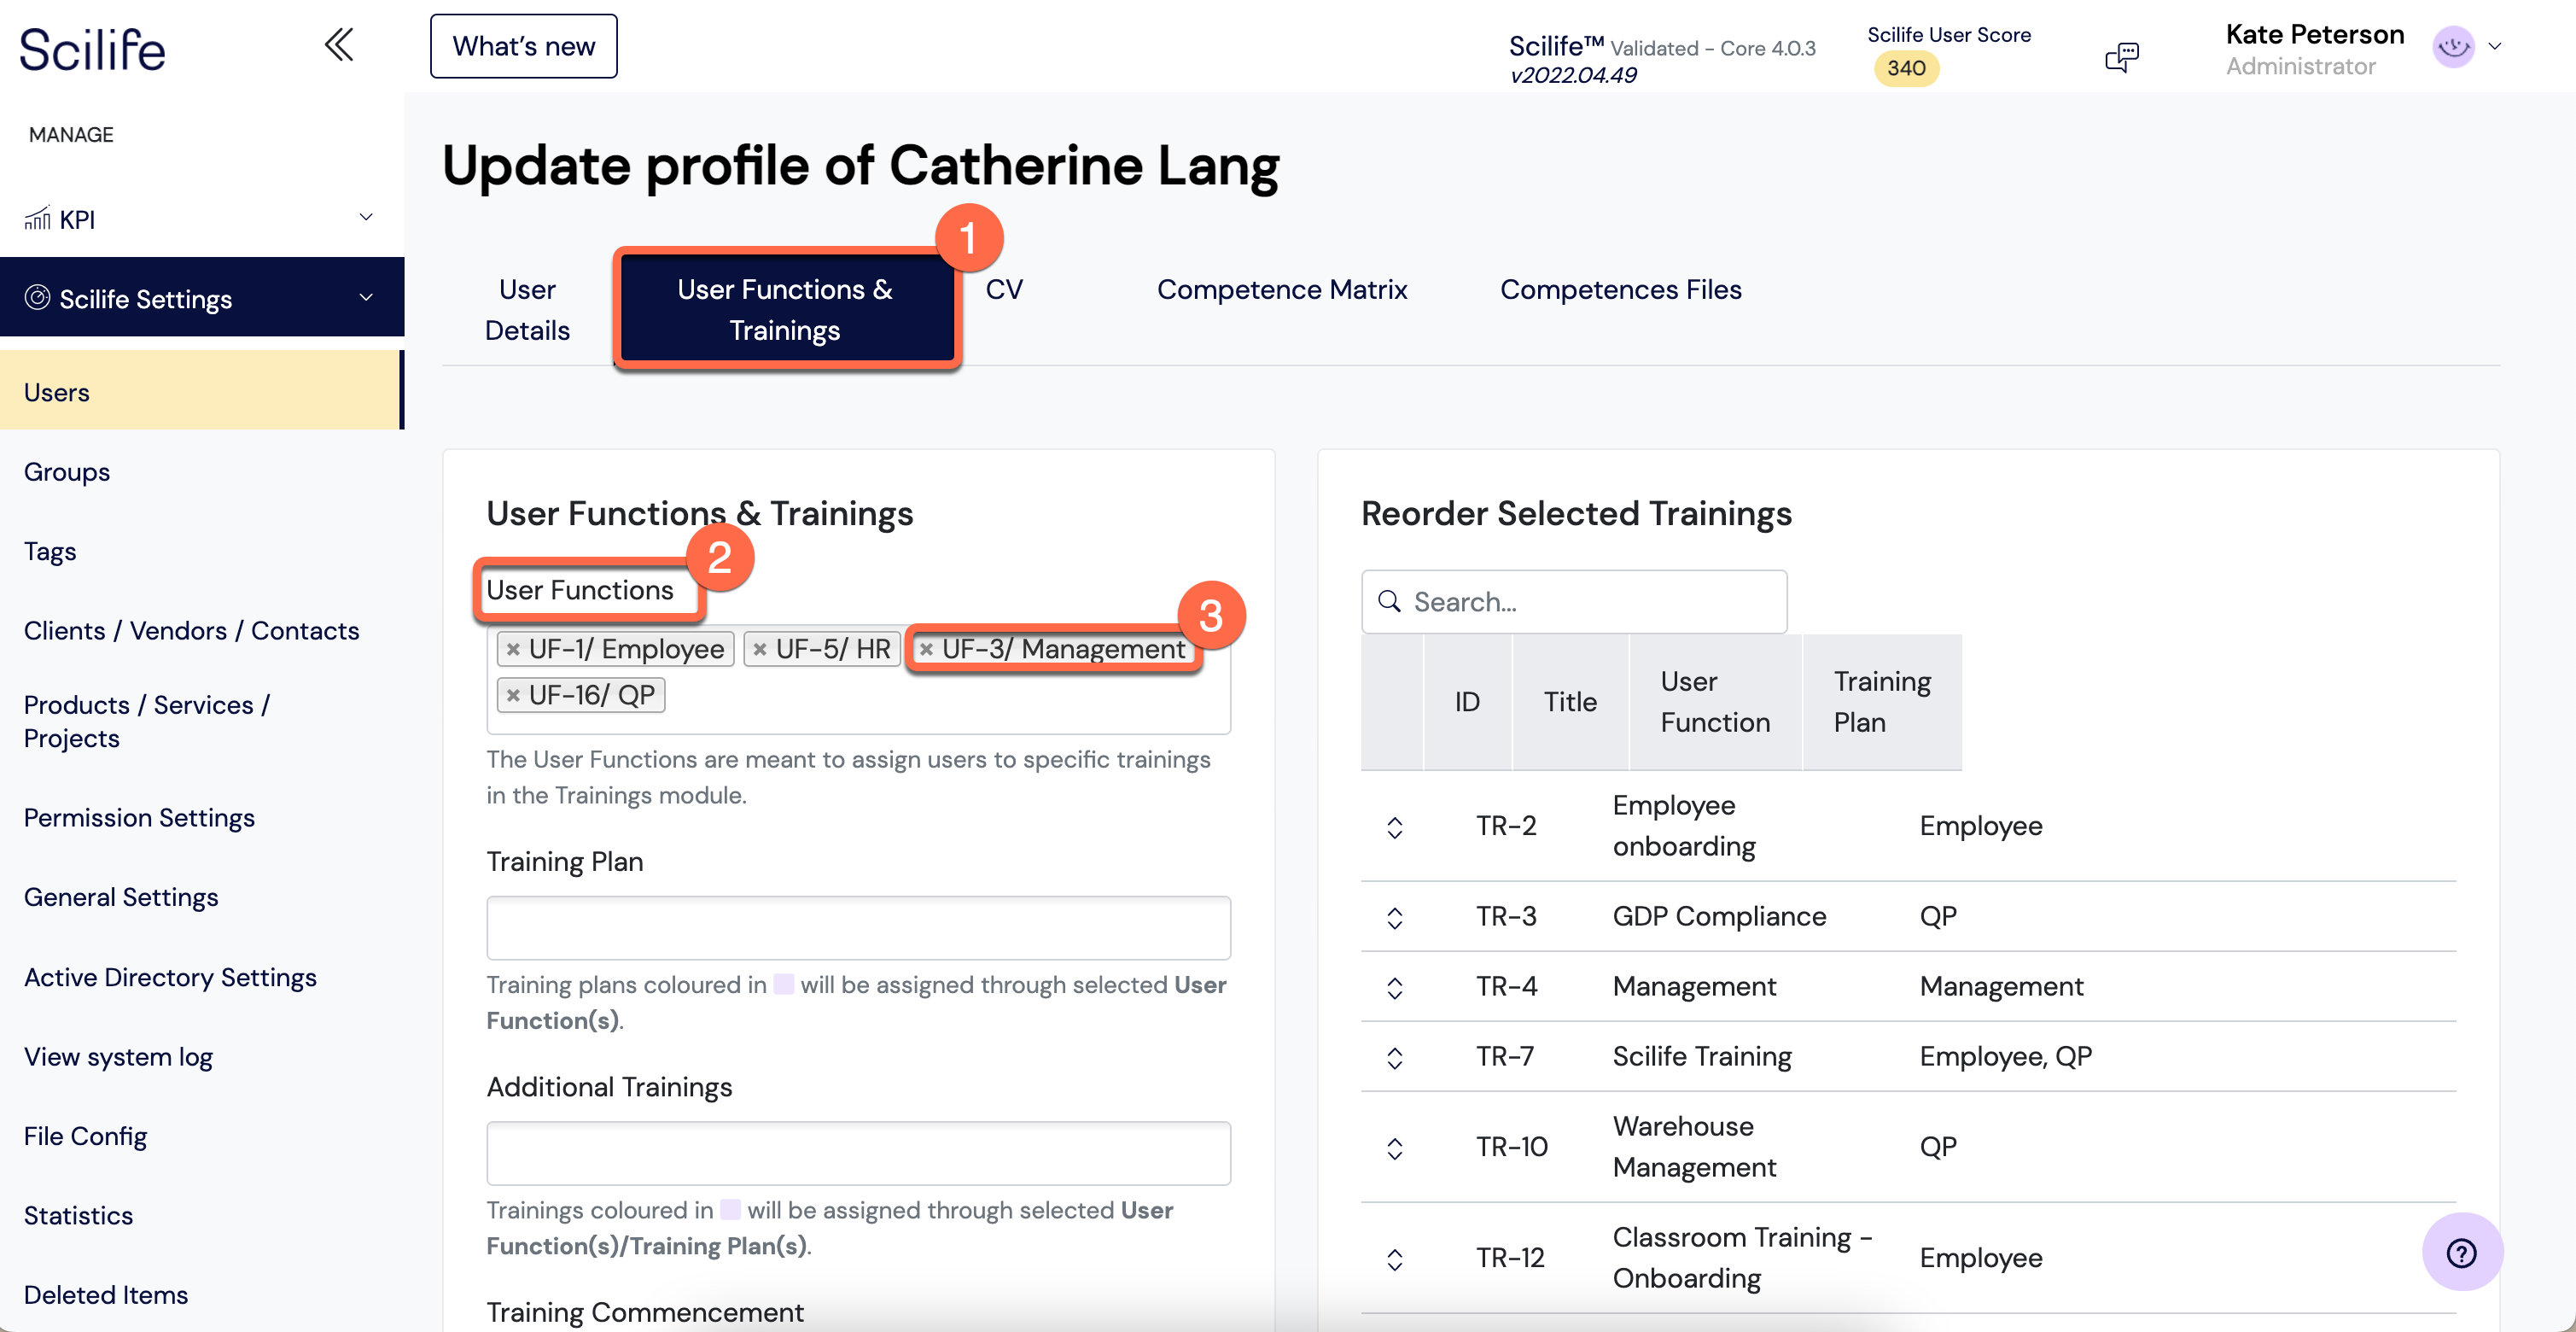Click the KPI chart icon
The image size is (2576, 1332).
pos(37,218)
